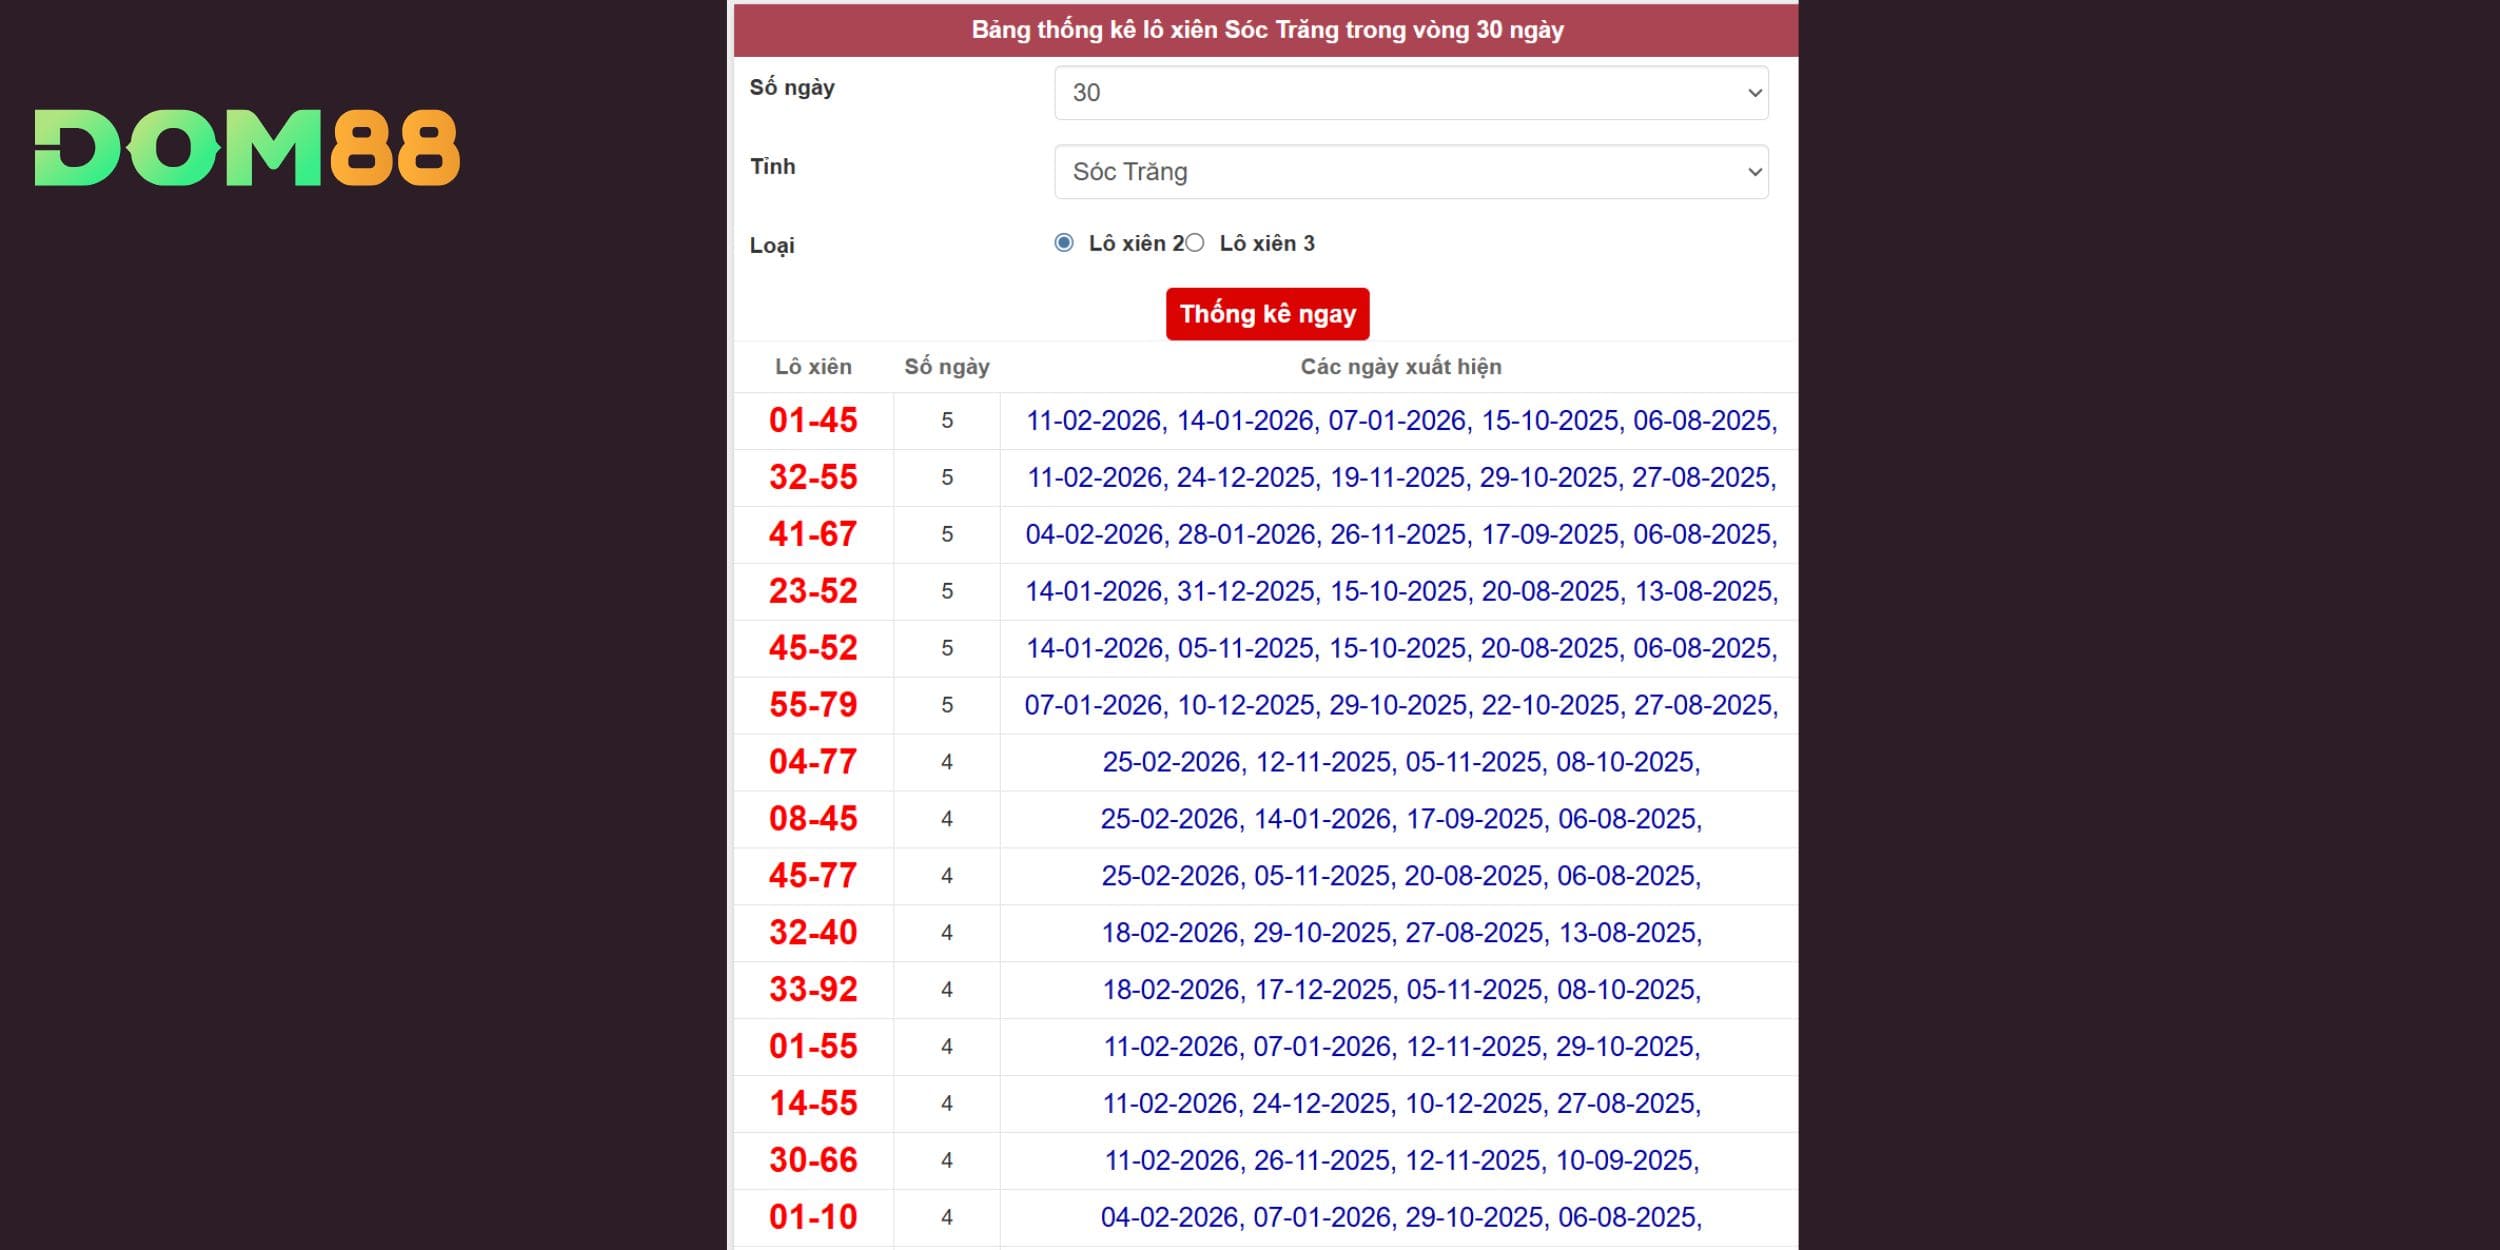Open the 04-77 lô xiên entry

(813, 762)
